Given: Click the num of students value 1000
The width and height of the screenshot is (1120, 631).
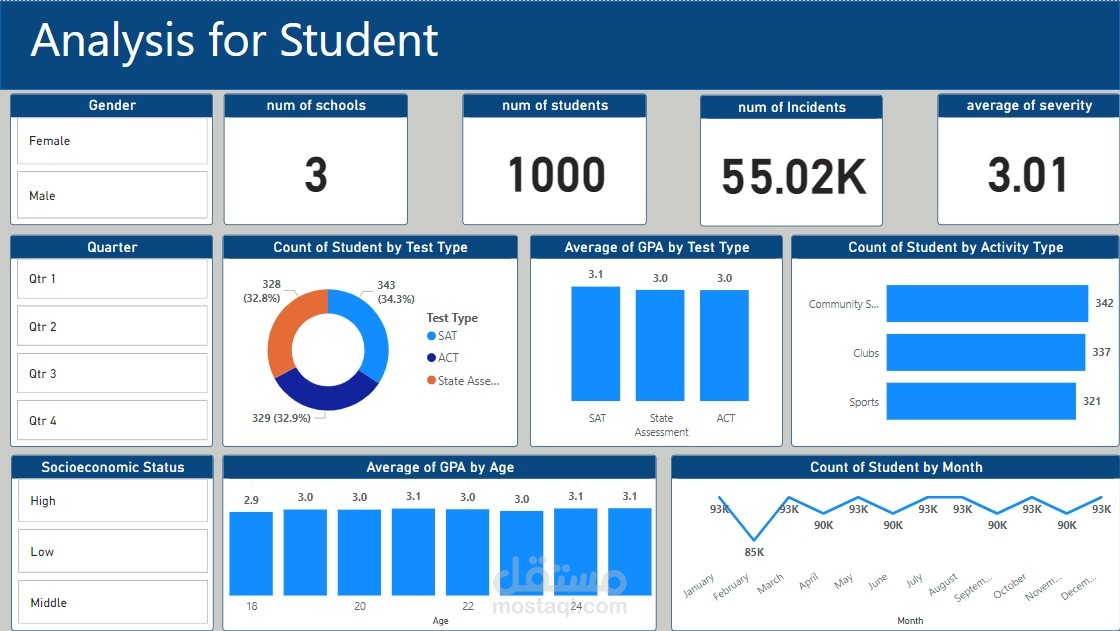Looking at the screenshot, I should coord(556,175).
